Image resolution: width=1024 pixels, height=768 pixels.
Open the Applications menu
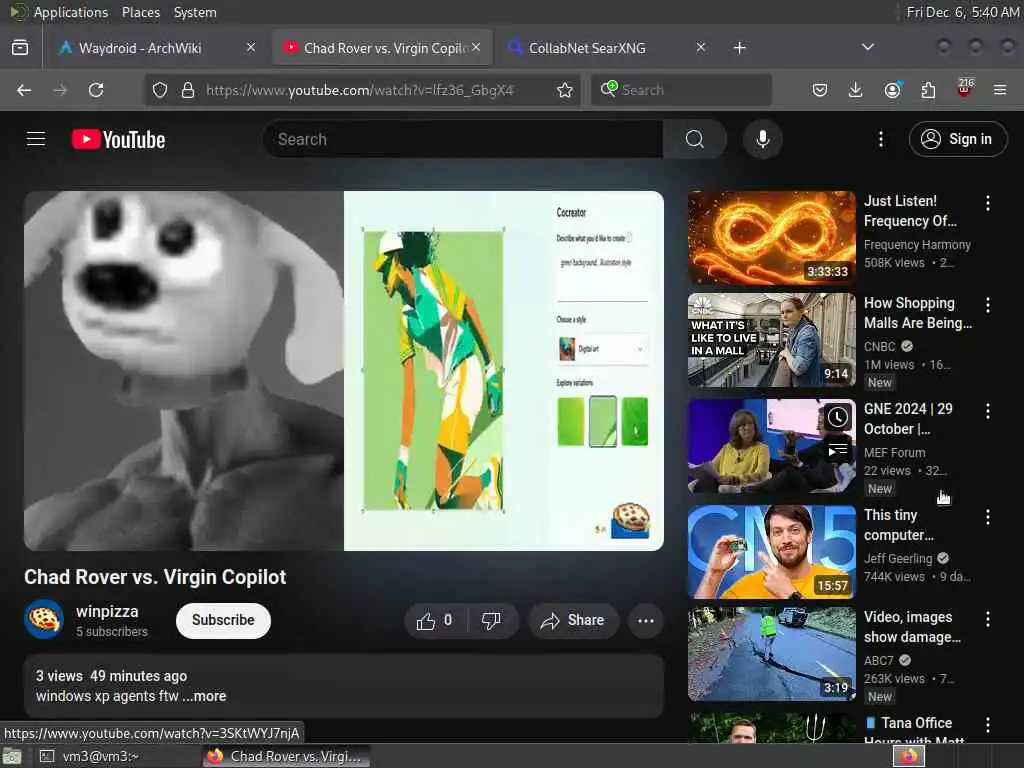(x=71, y=12)
